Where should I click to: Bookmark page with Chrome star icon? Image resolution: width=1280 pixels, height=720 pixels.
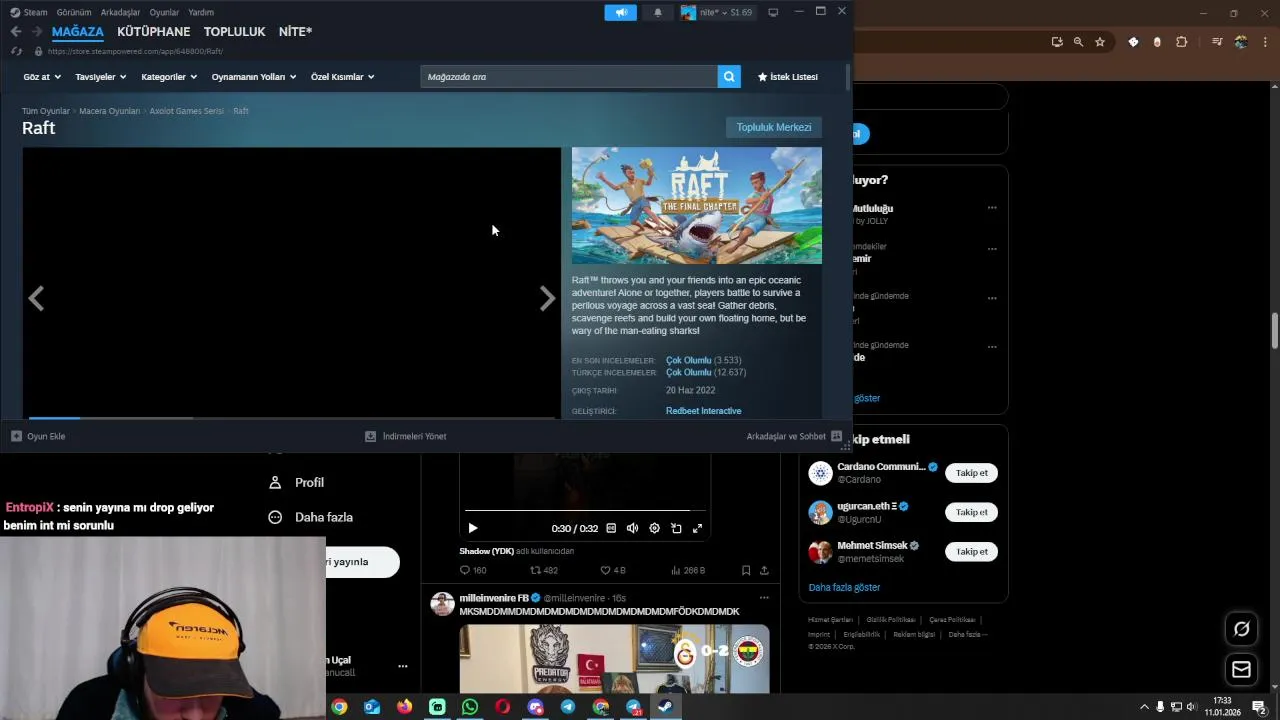tap(1100, 42)
